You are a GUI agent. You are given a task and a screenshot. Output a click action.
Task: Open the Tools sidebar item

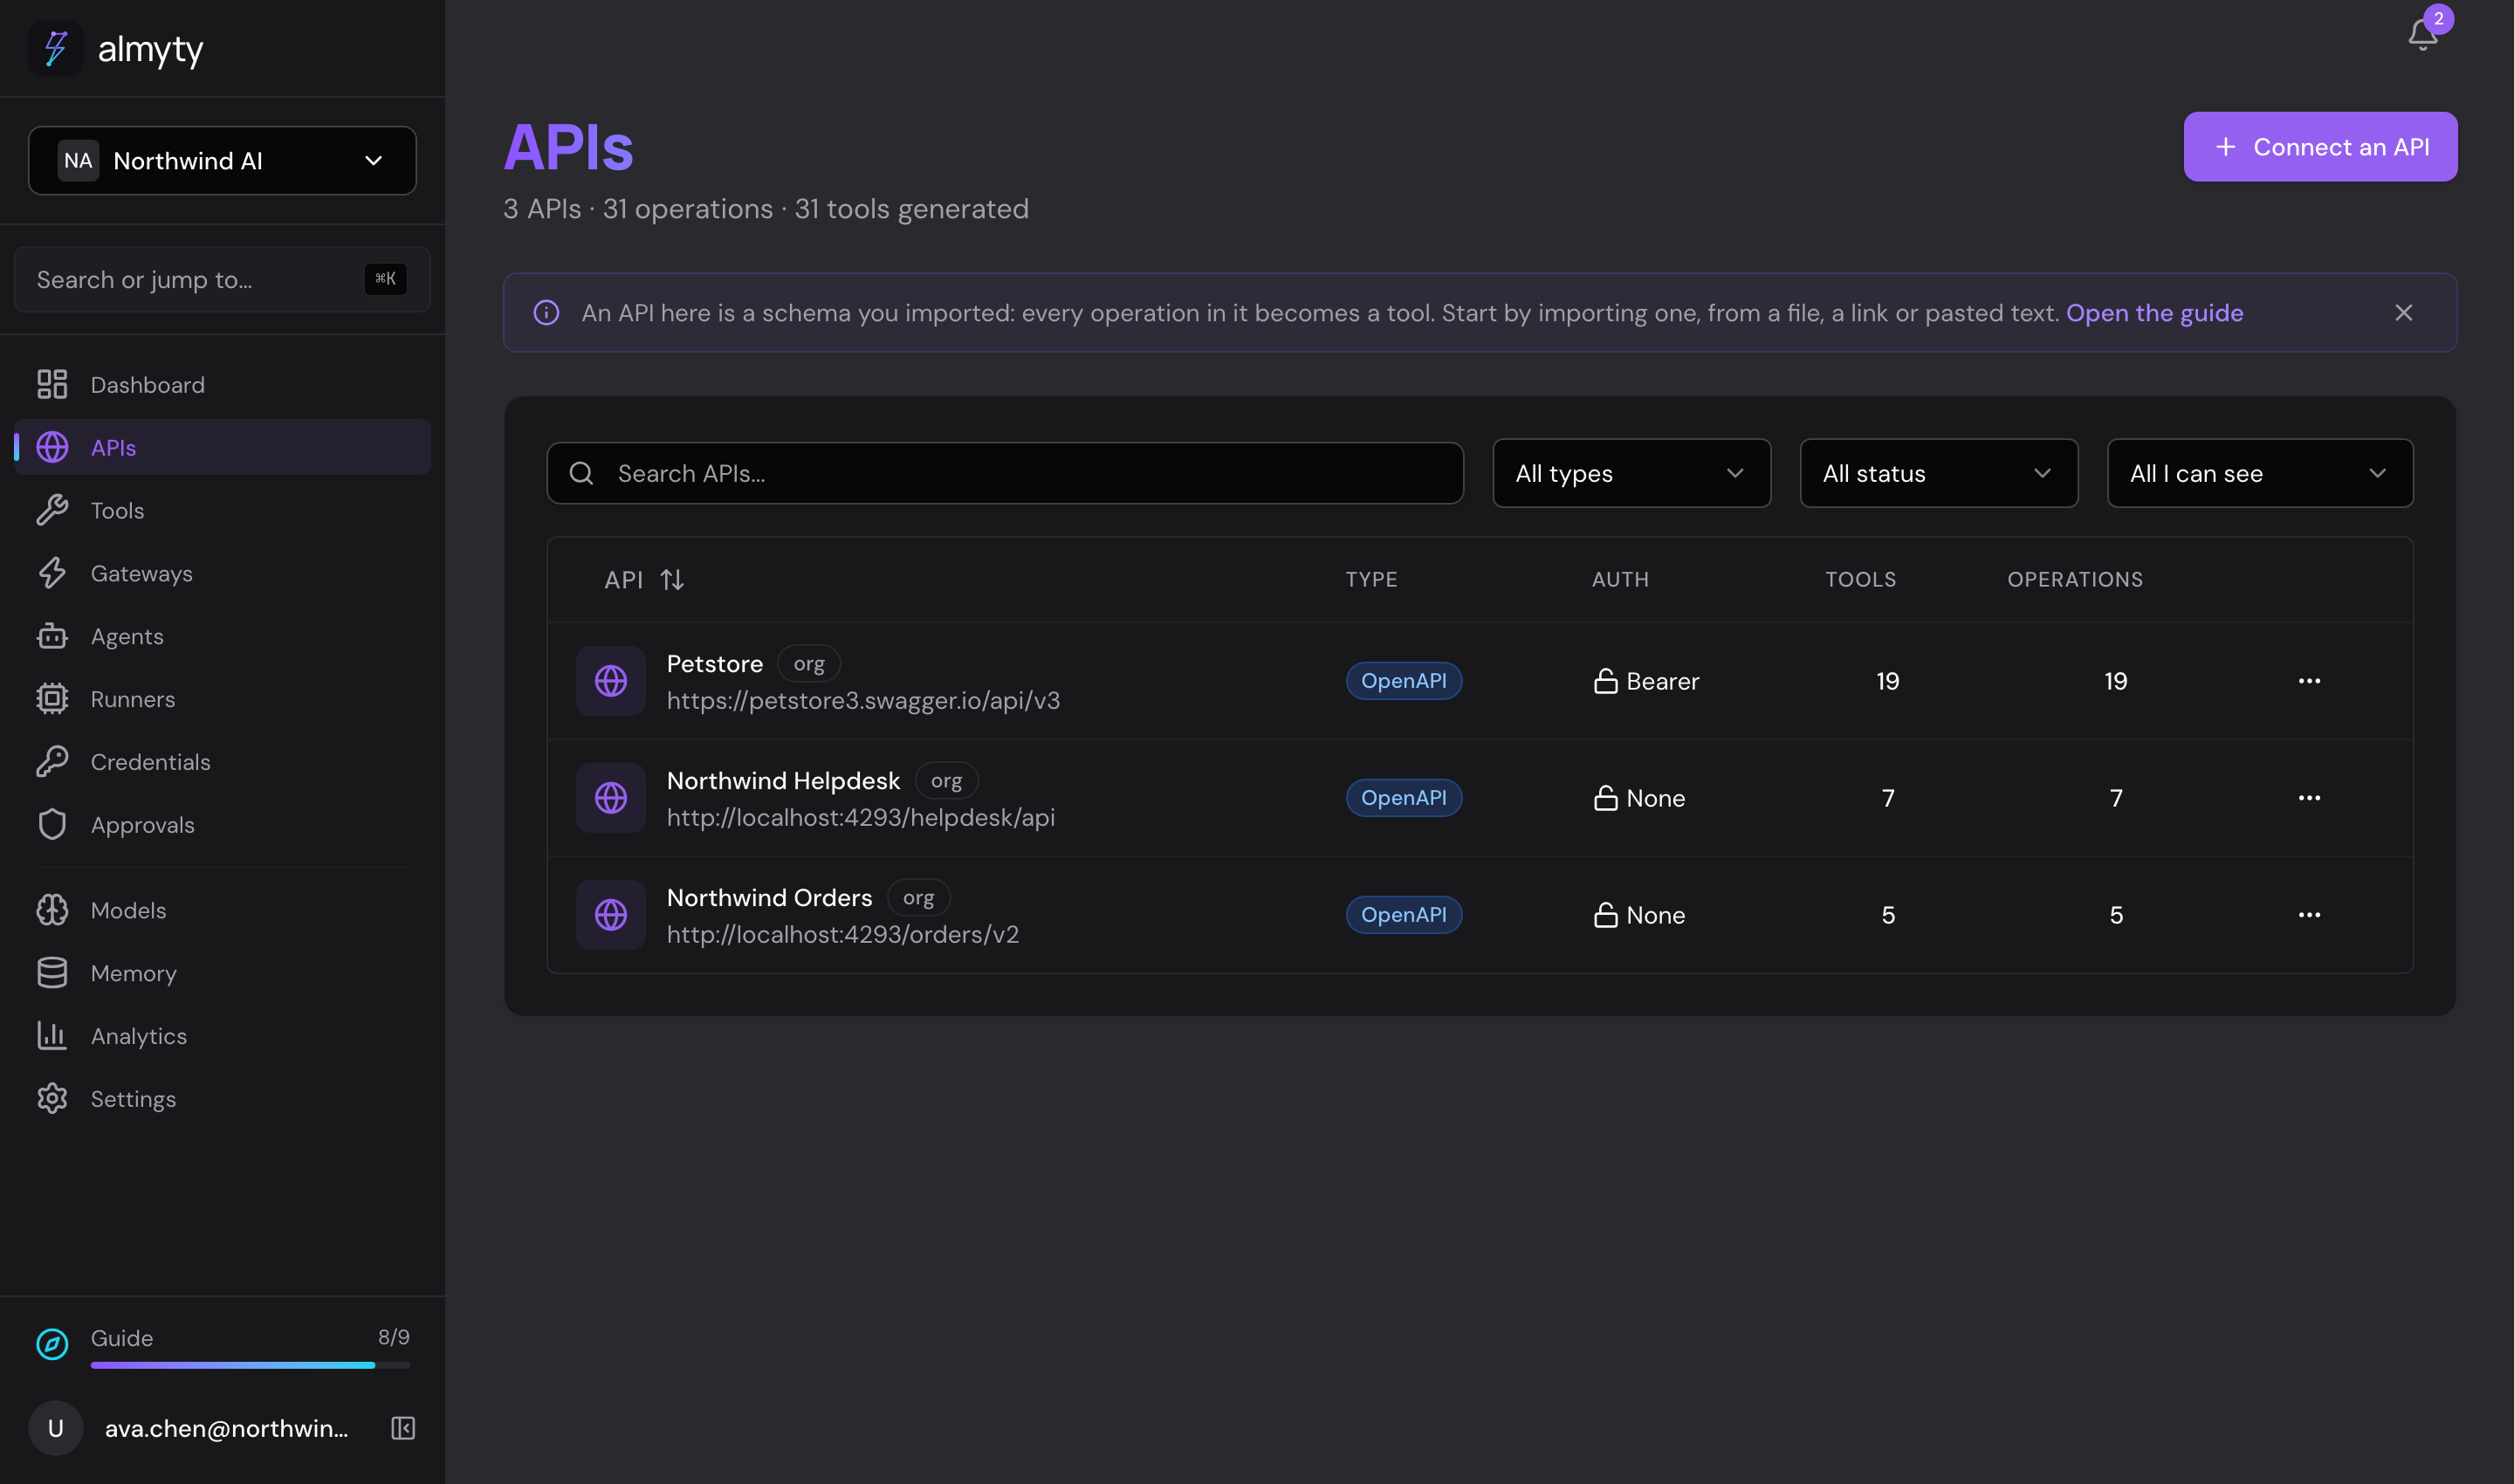click(x=222, y=511)
